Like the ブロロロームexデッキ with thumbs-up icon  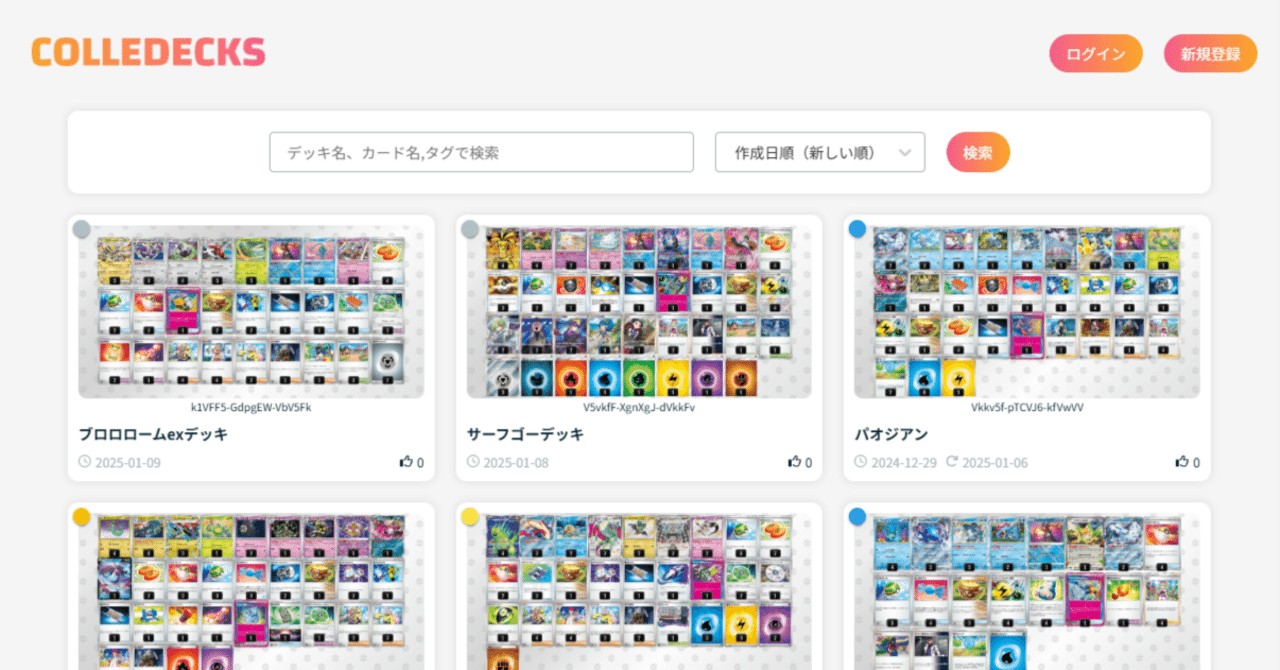(x=406, y=462)
